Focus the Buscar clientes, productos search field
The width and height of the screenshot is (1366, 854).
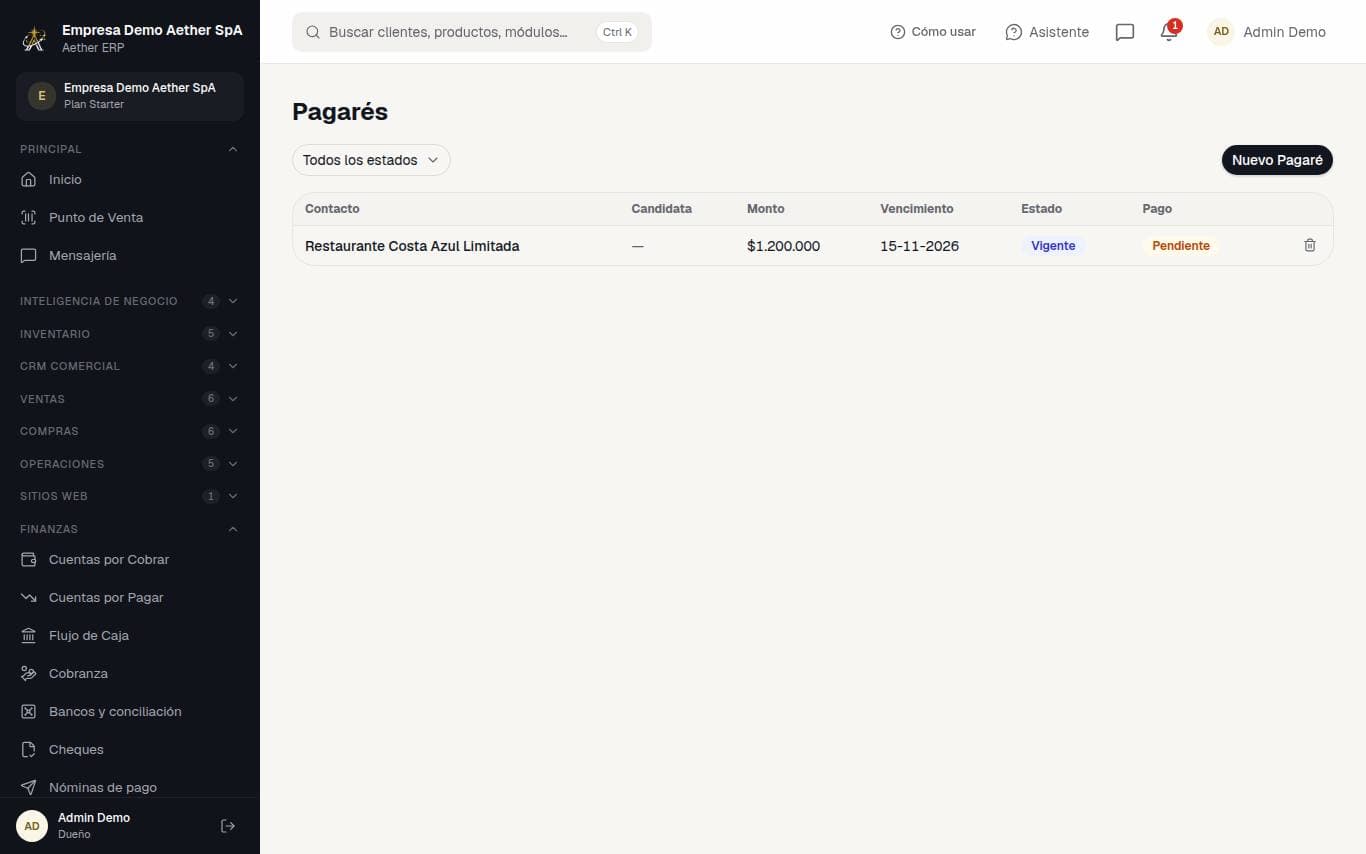tap(472, 32)
